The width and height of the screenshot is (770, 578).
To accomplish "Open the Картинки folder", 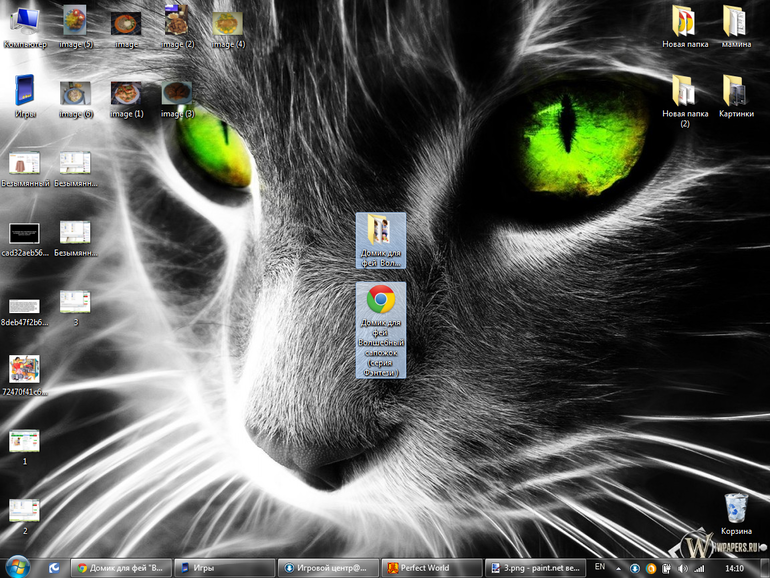I will (x=735, y=97).
